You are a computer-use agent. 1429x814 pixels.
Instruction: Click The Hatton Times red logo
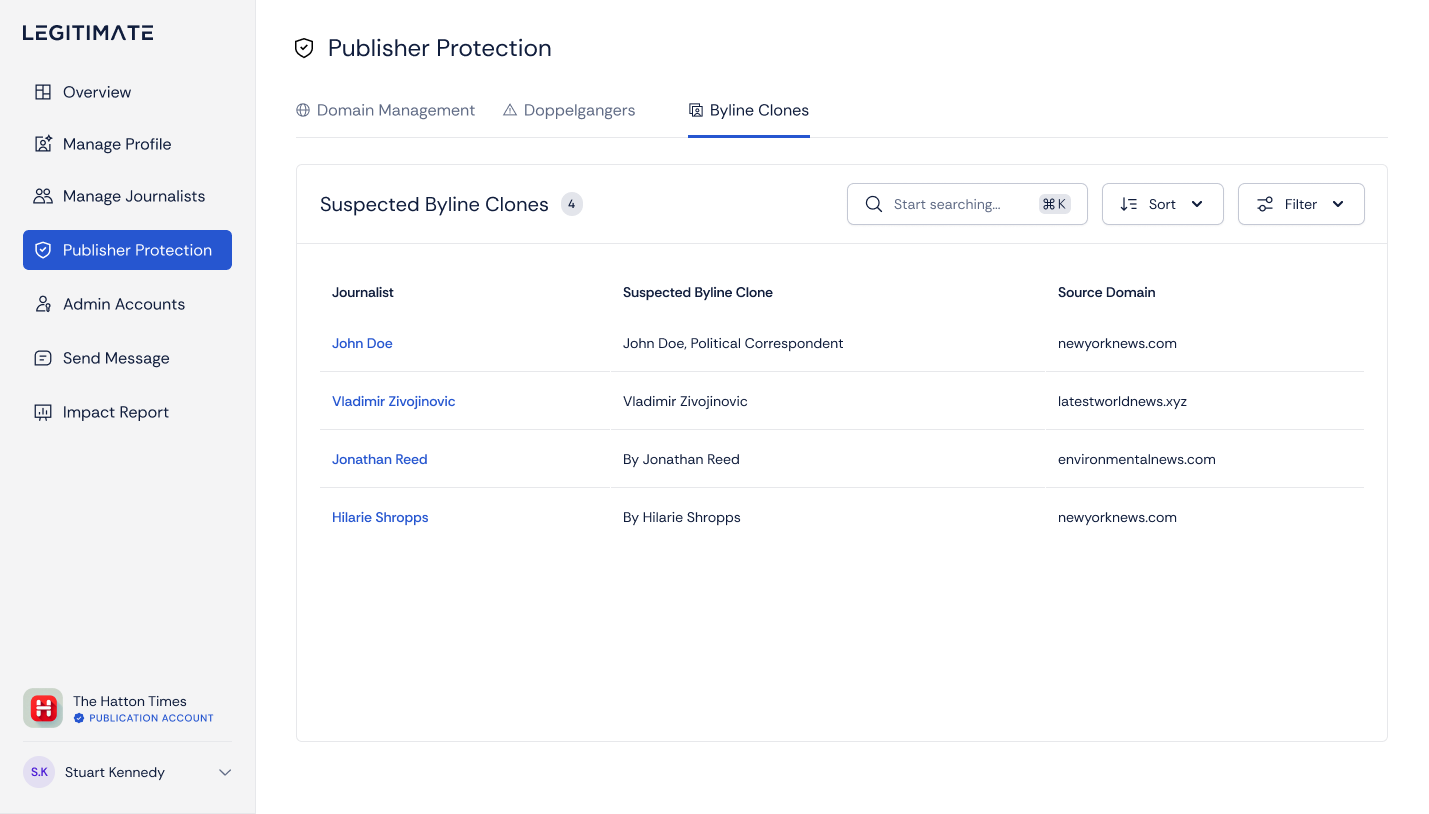pyautogui.click(x=43, y=708)
